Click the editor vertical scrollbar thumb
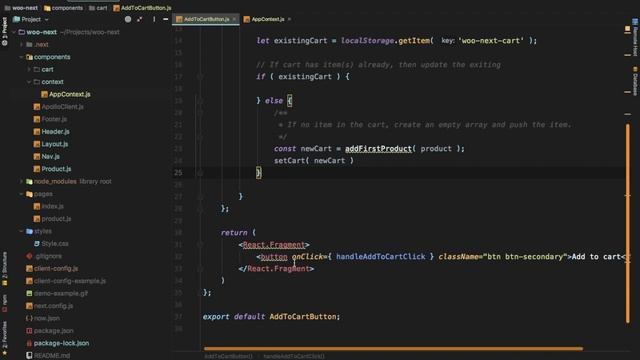This screenshot has height=360, width=640. tap(627, 224)
